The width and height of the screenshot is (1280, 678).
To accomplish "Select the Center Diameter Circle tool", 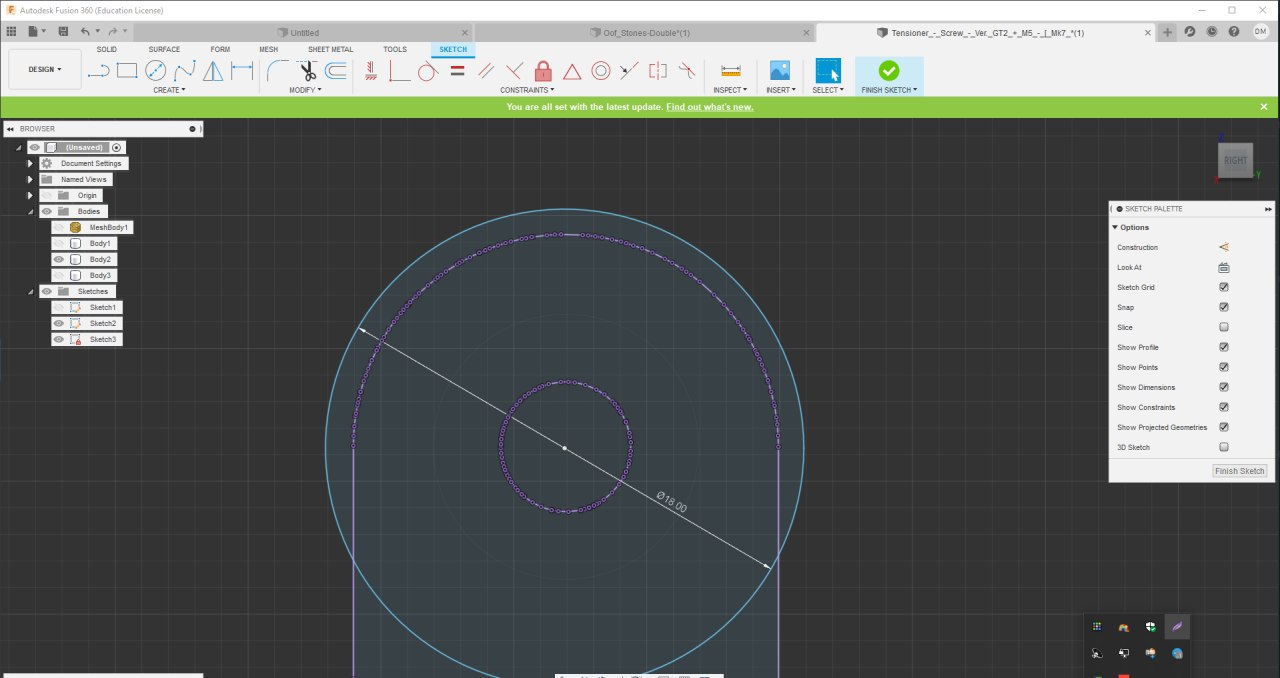I will [155, 71].
